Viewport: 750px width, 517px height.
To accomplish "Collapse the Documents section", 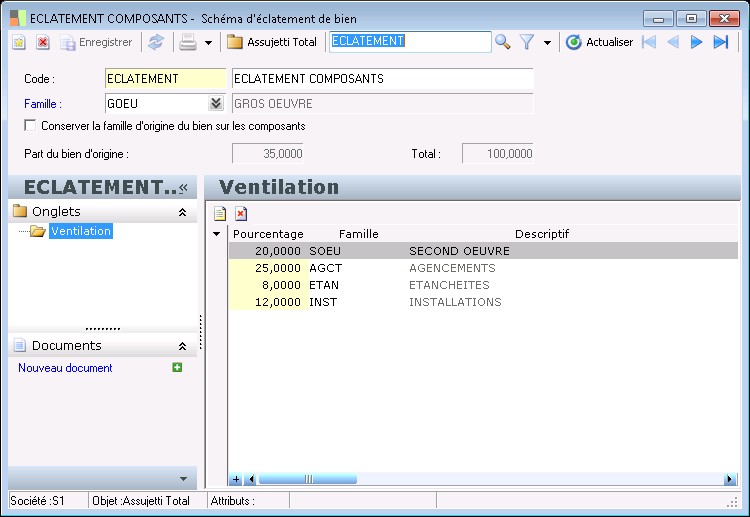I will [x=182, y=346].
